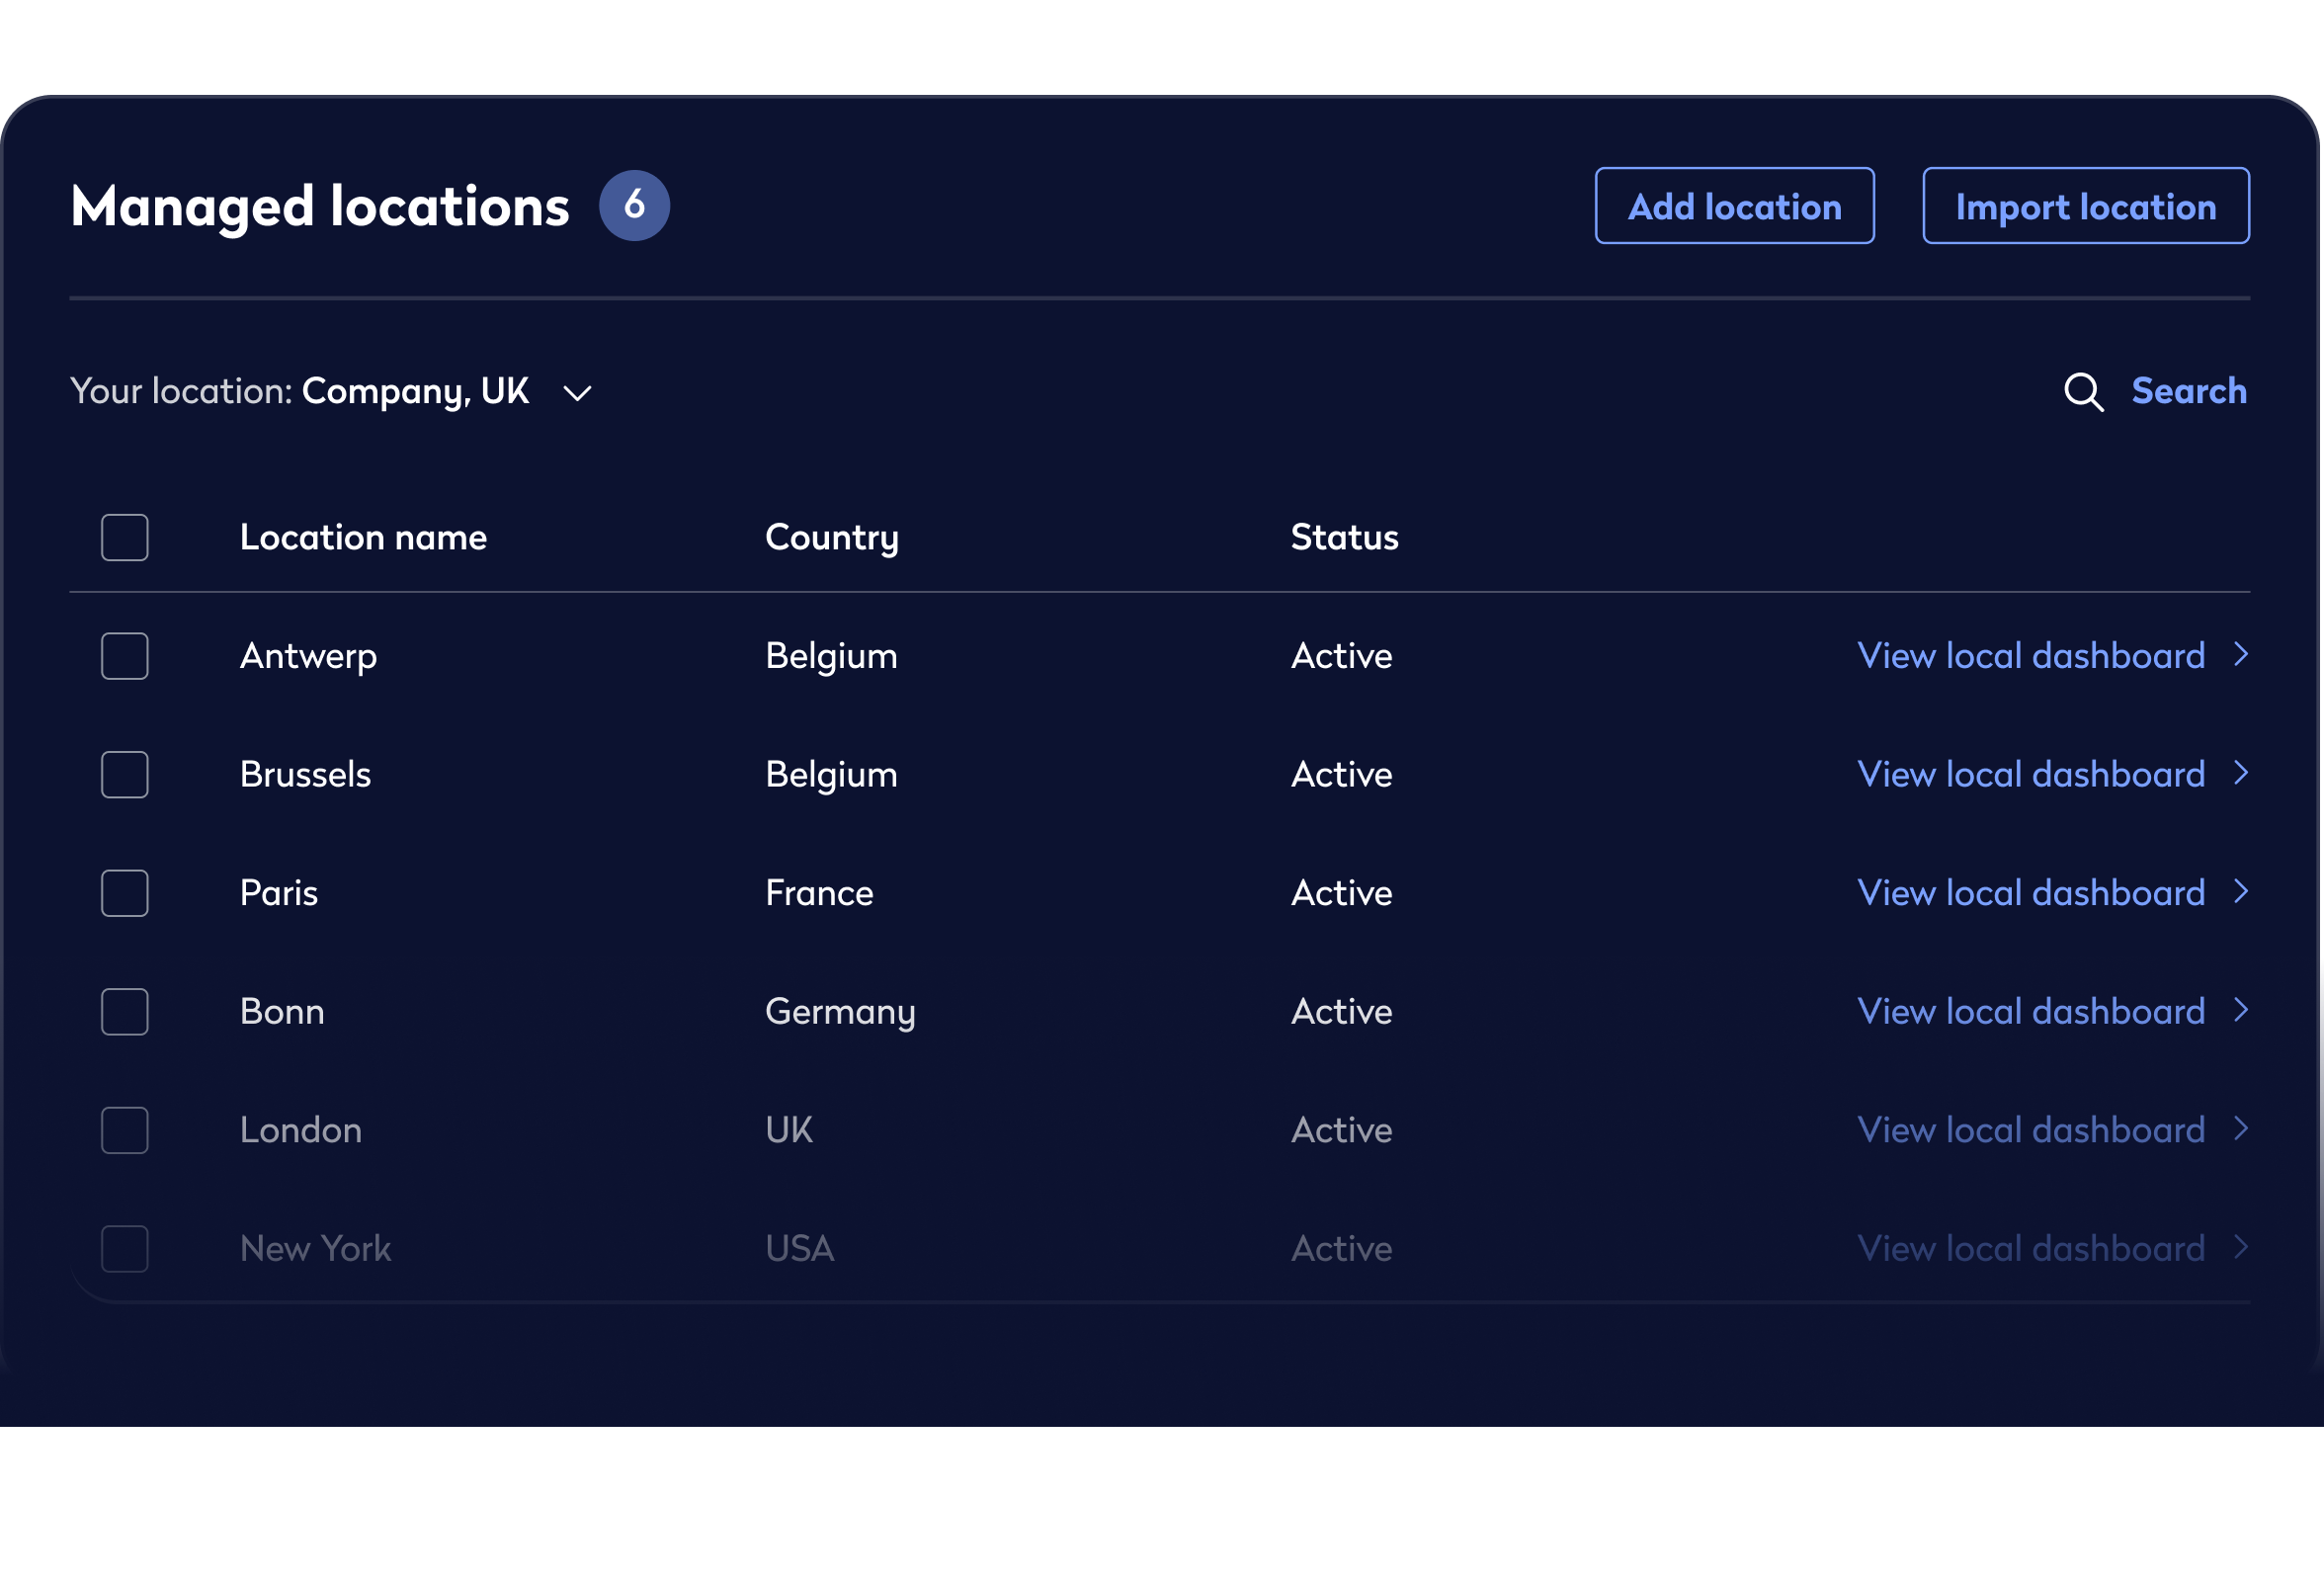
Task: Click the Status column header
Action: [1346, 538]
